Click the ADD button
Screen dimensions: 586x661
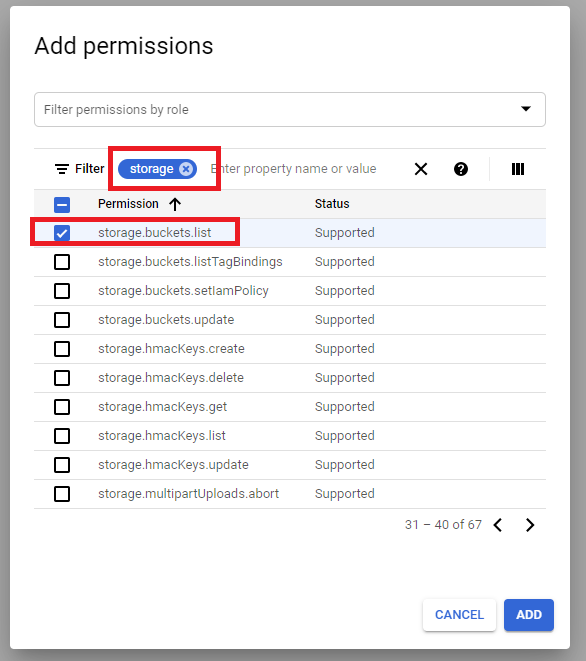(529, 615)
